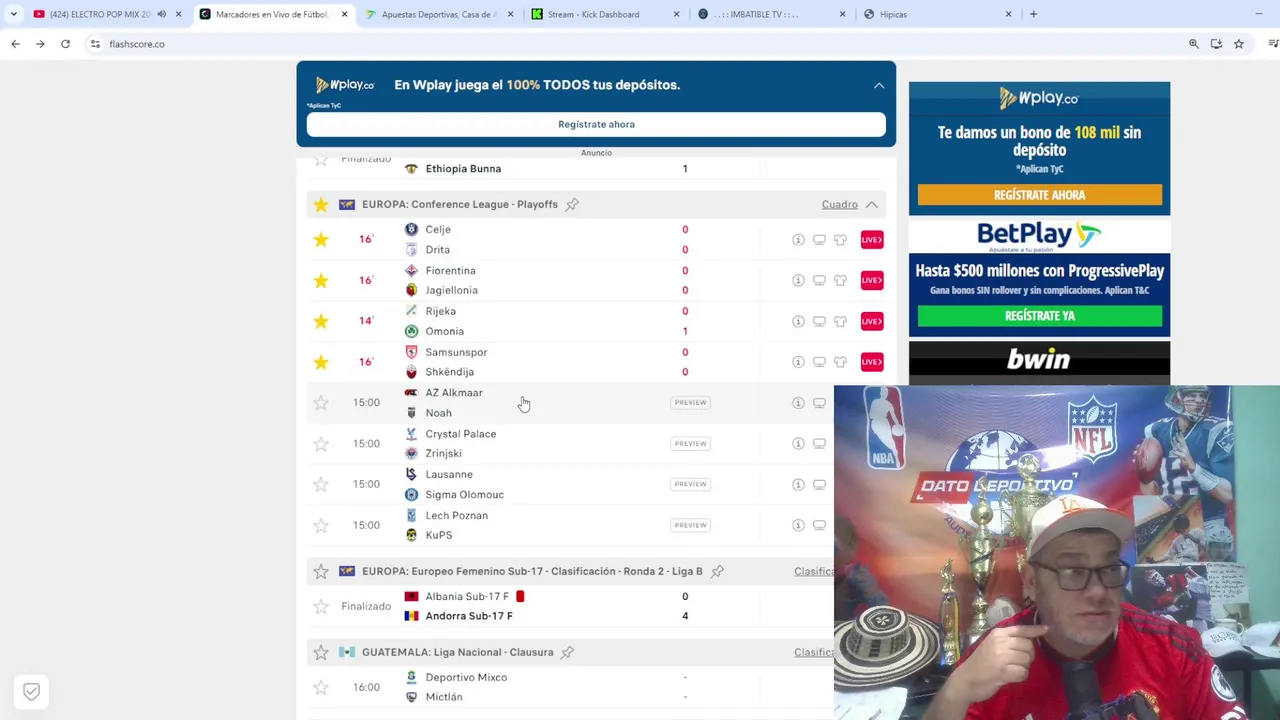Viewport: 1280px width, 720px height.
Task: Favorite the AZ Alkmaar vs Noah match
Action: (321, 403)
